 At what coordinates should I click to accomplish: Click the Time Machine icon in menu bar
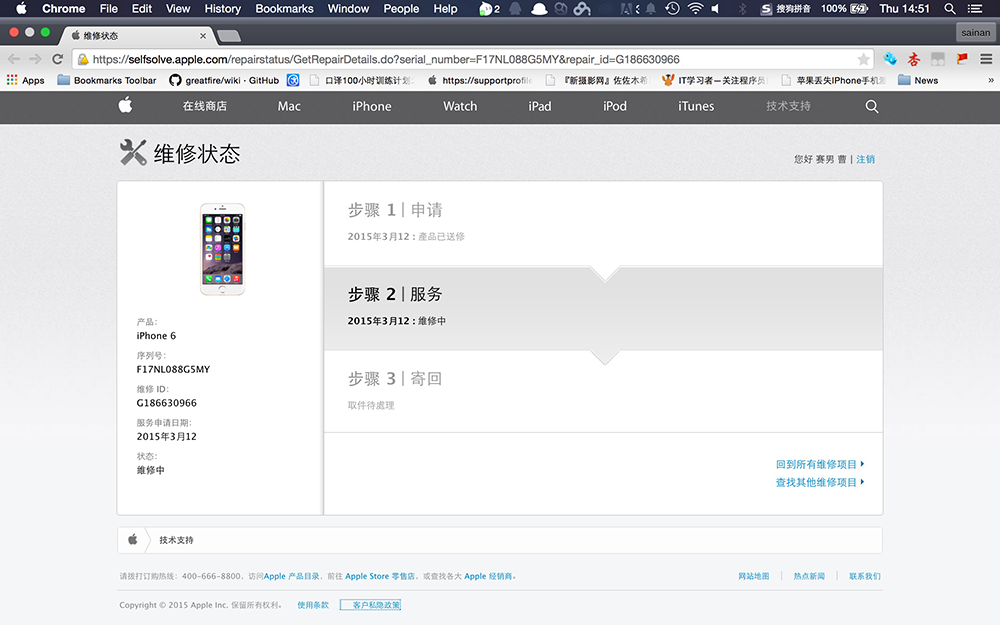click(672, 8)
